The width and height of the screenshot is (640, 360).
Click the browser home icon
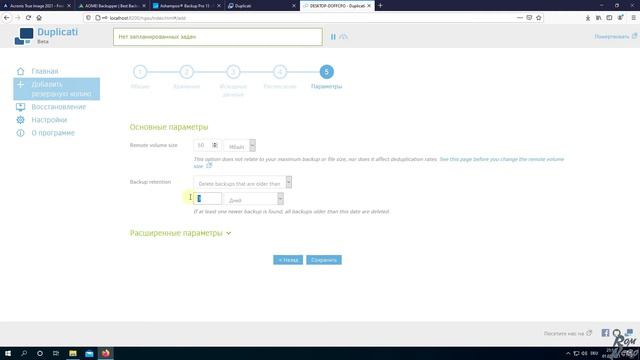[39, 18]
